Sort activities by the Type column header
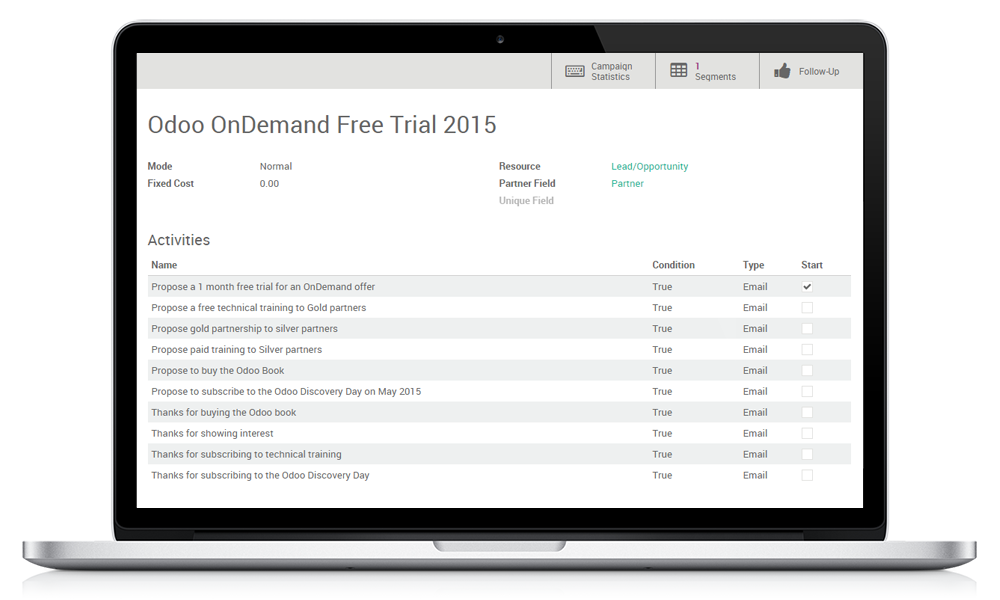Screen dimensions: 1000x600 753,265
